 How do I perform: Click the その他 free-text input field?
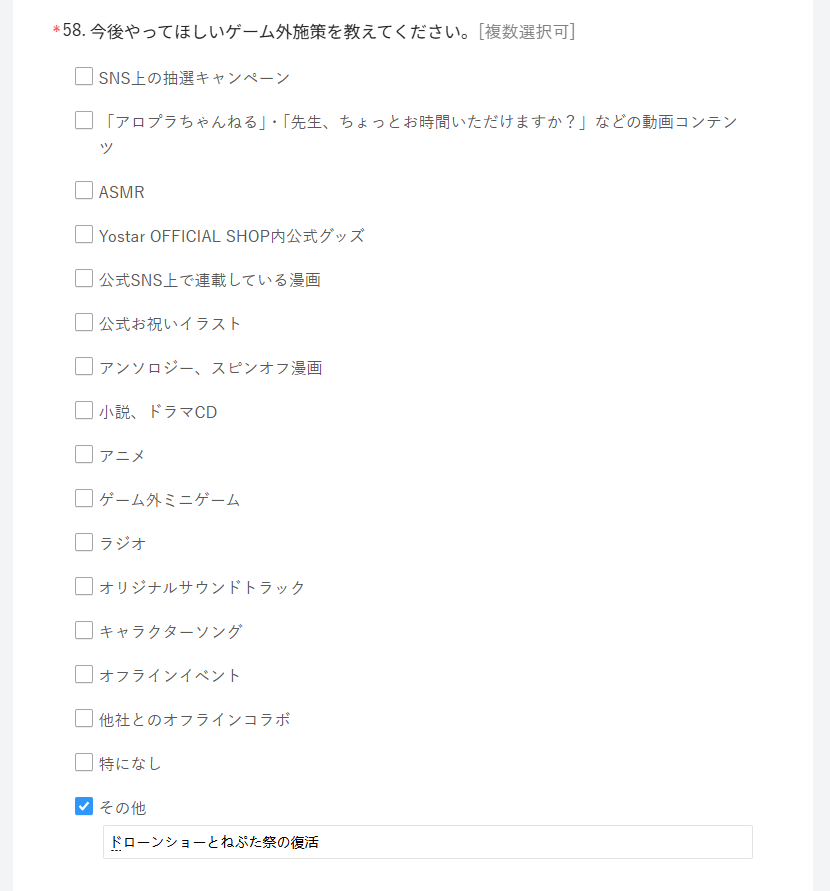pos(500,842)
